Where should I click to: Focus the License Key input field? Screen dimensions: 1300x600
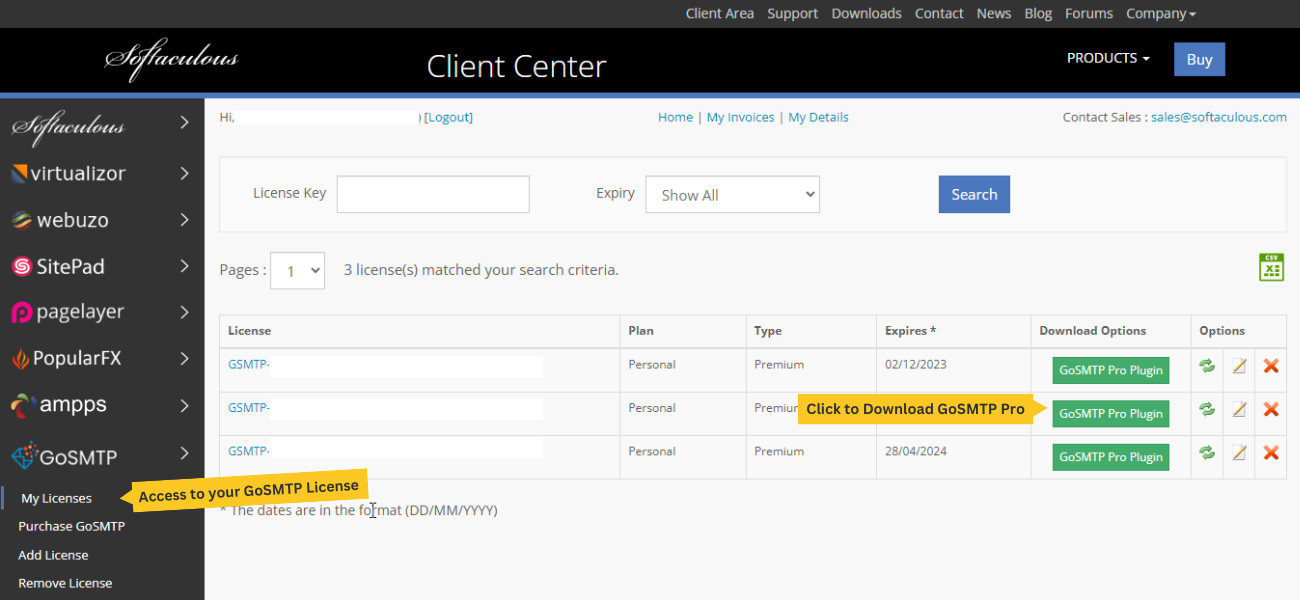(x=433, y=194)
